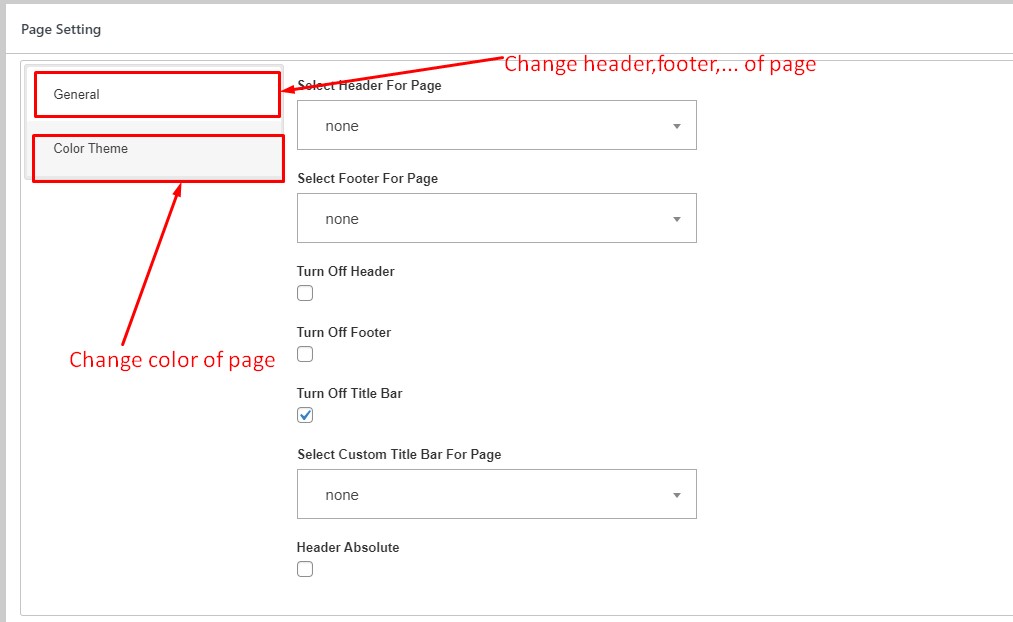This screenshot has width=1013, height=622.
Task: Click the caret arrow in the custom title bar select
Action: [x=676, y=496]
